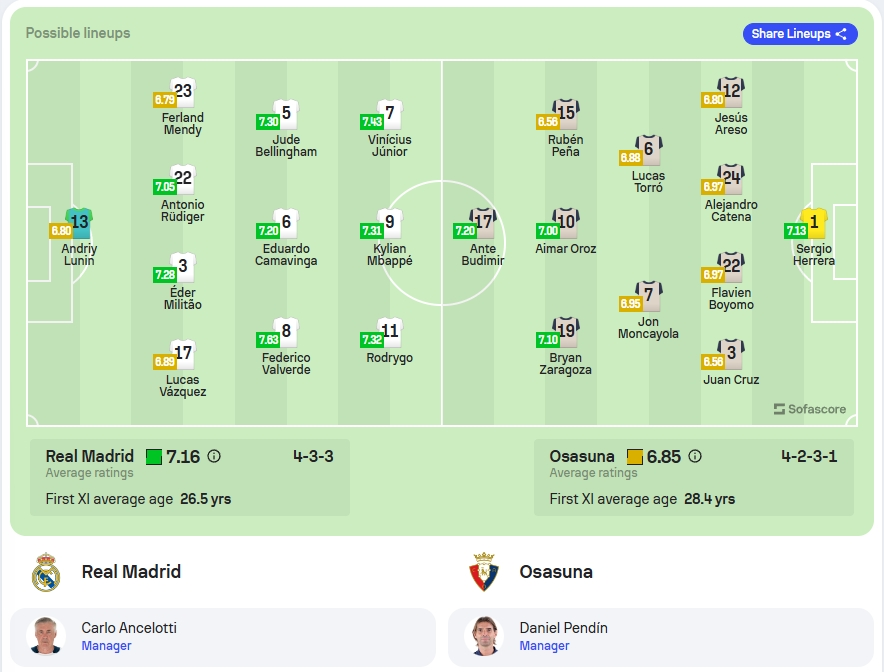Click Daniel Pendín's photo thumbnail
Viewport: 884px width, 672px height.
pyautogui.click(x=484, y=636)
